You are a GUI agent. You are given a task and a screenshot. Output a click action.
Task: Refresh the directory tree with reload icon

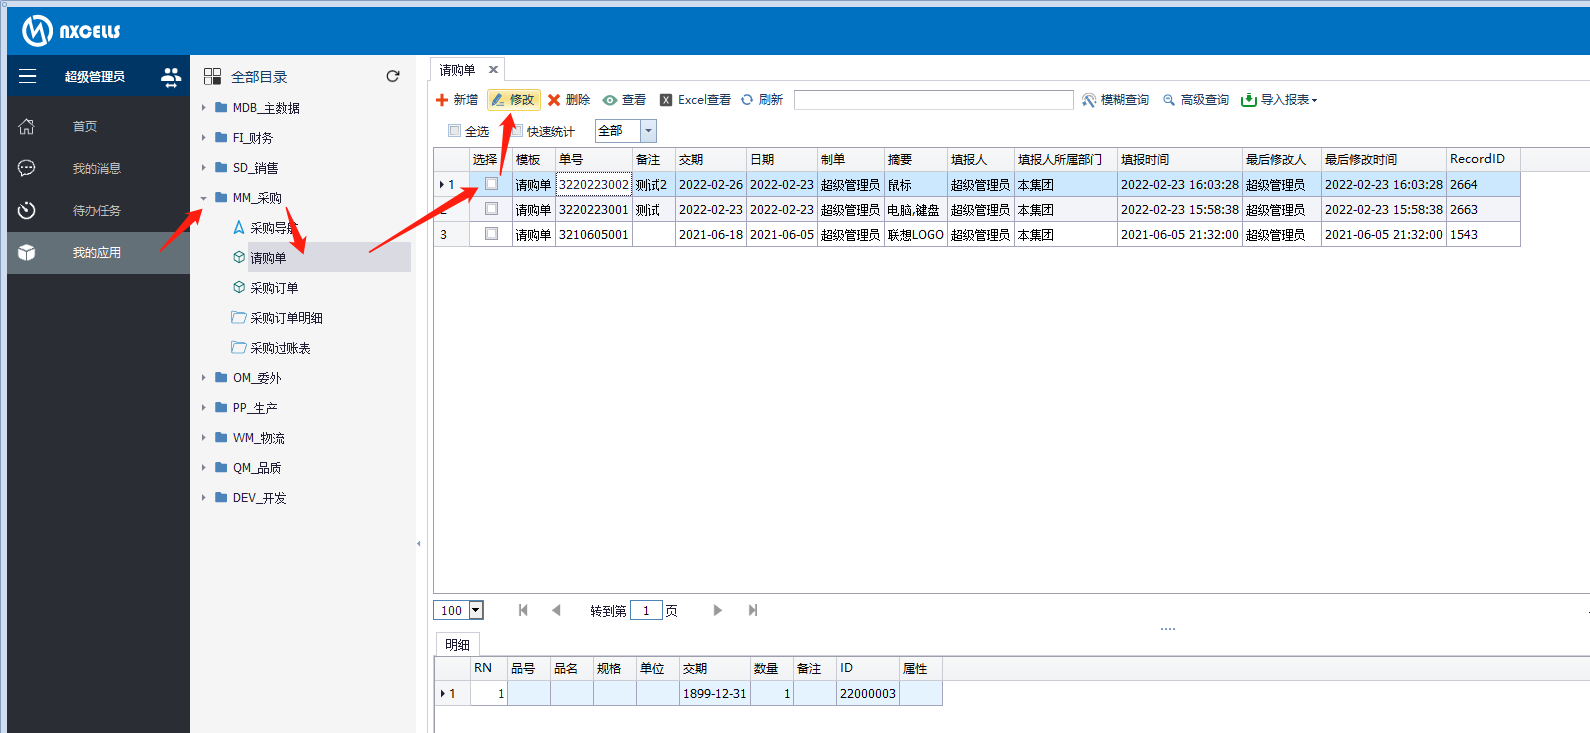click(x=393, y=76)
